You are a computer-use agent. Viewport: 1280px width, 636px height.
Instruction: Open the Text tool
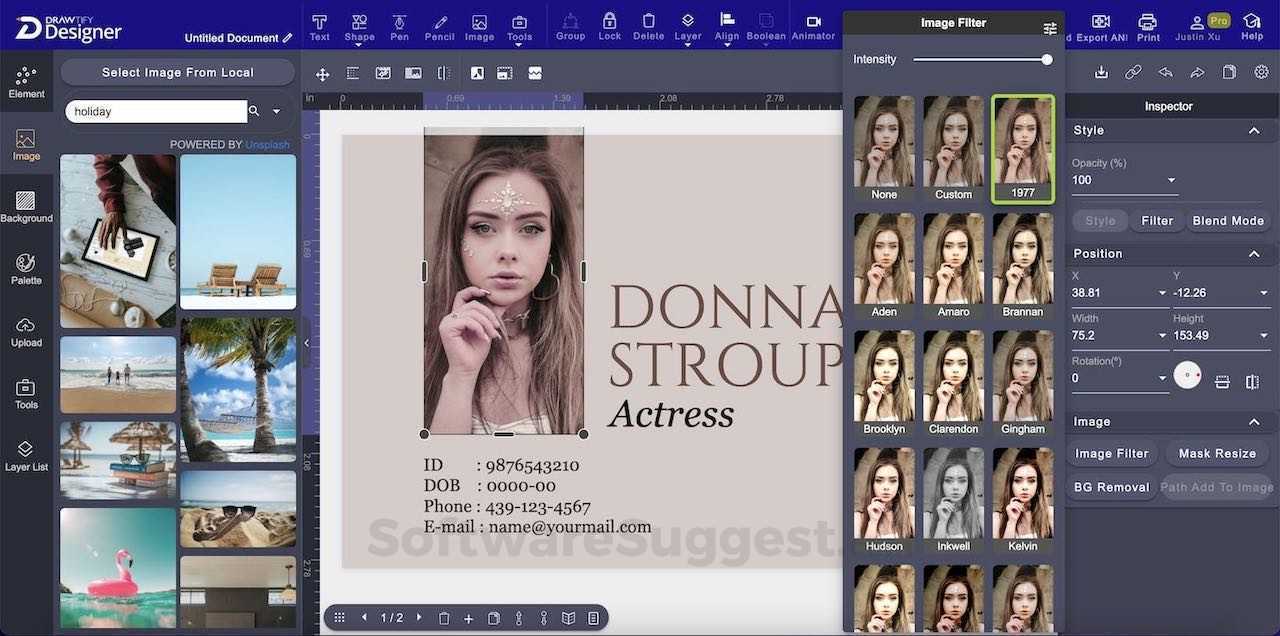[319, 25]
